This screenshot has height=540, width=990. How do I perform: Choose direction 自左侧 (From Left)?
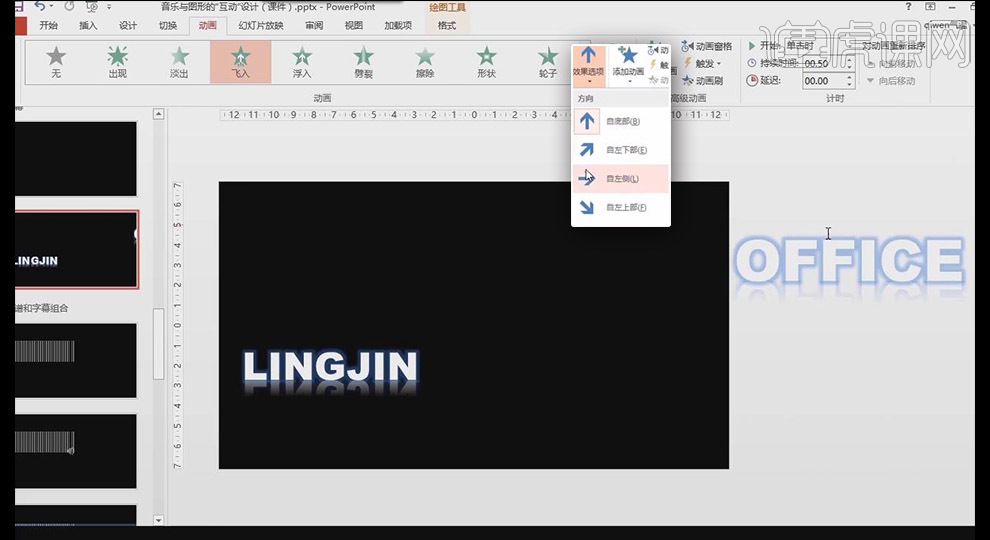620,179
